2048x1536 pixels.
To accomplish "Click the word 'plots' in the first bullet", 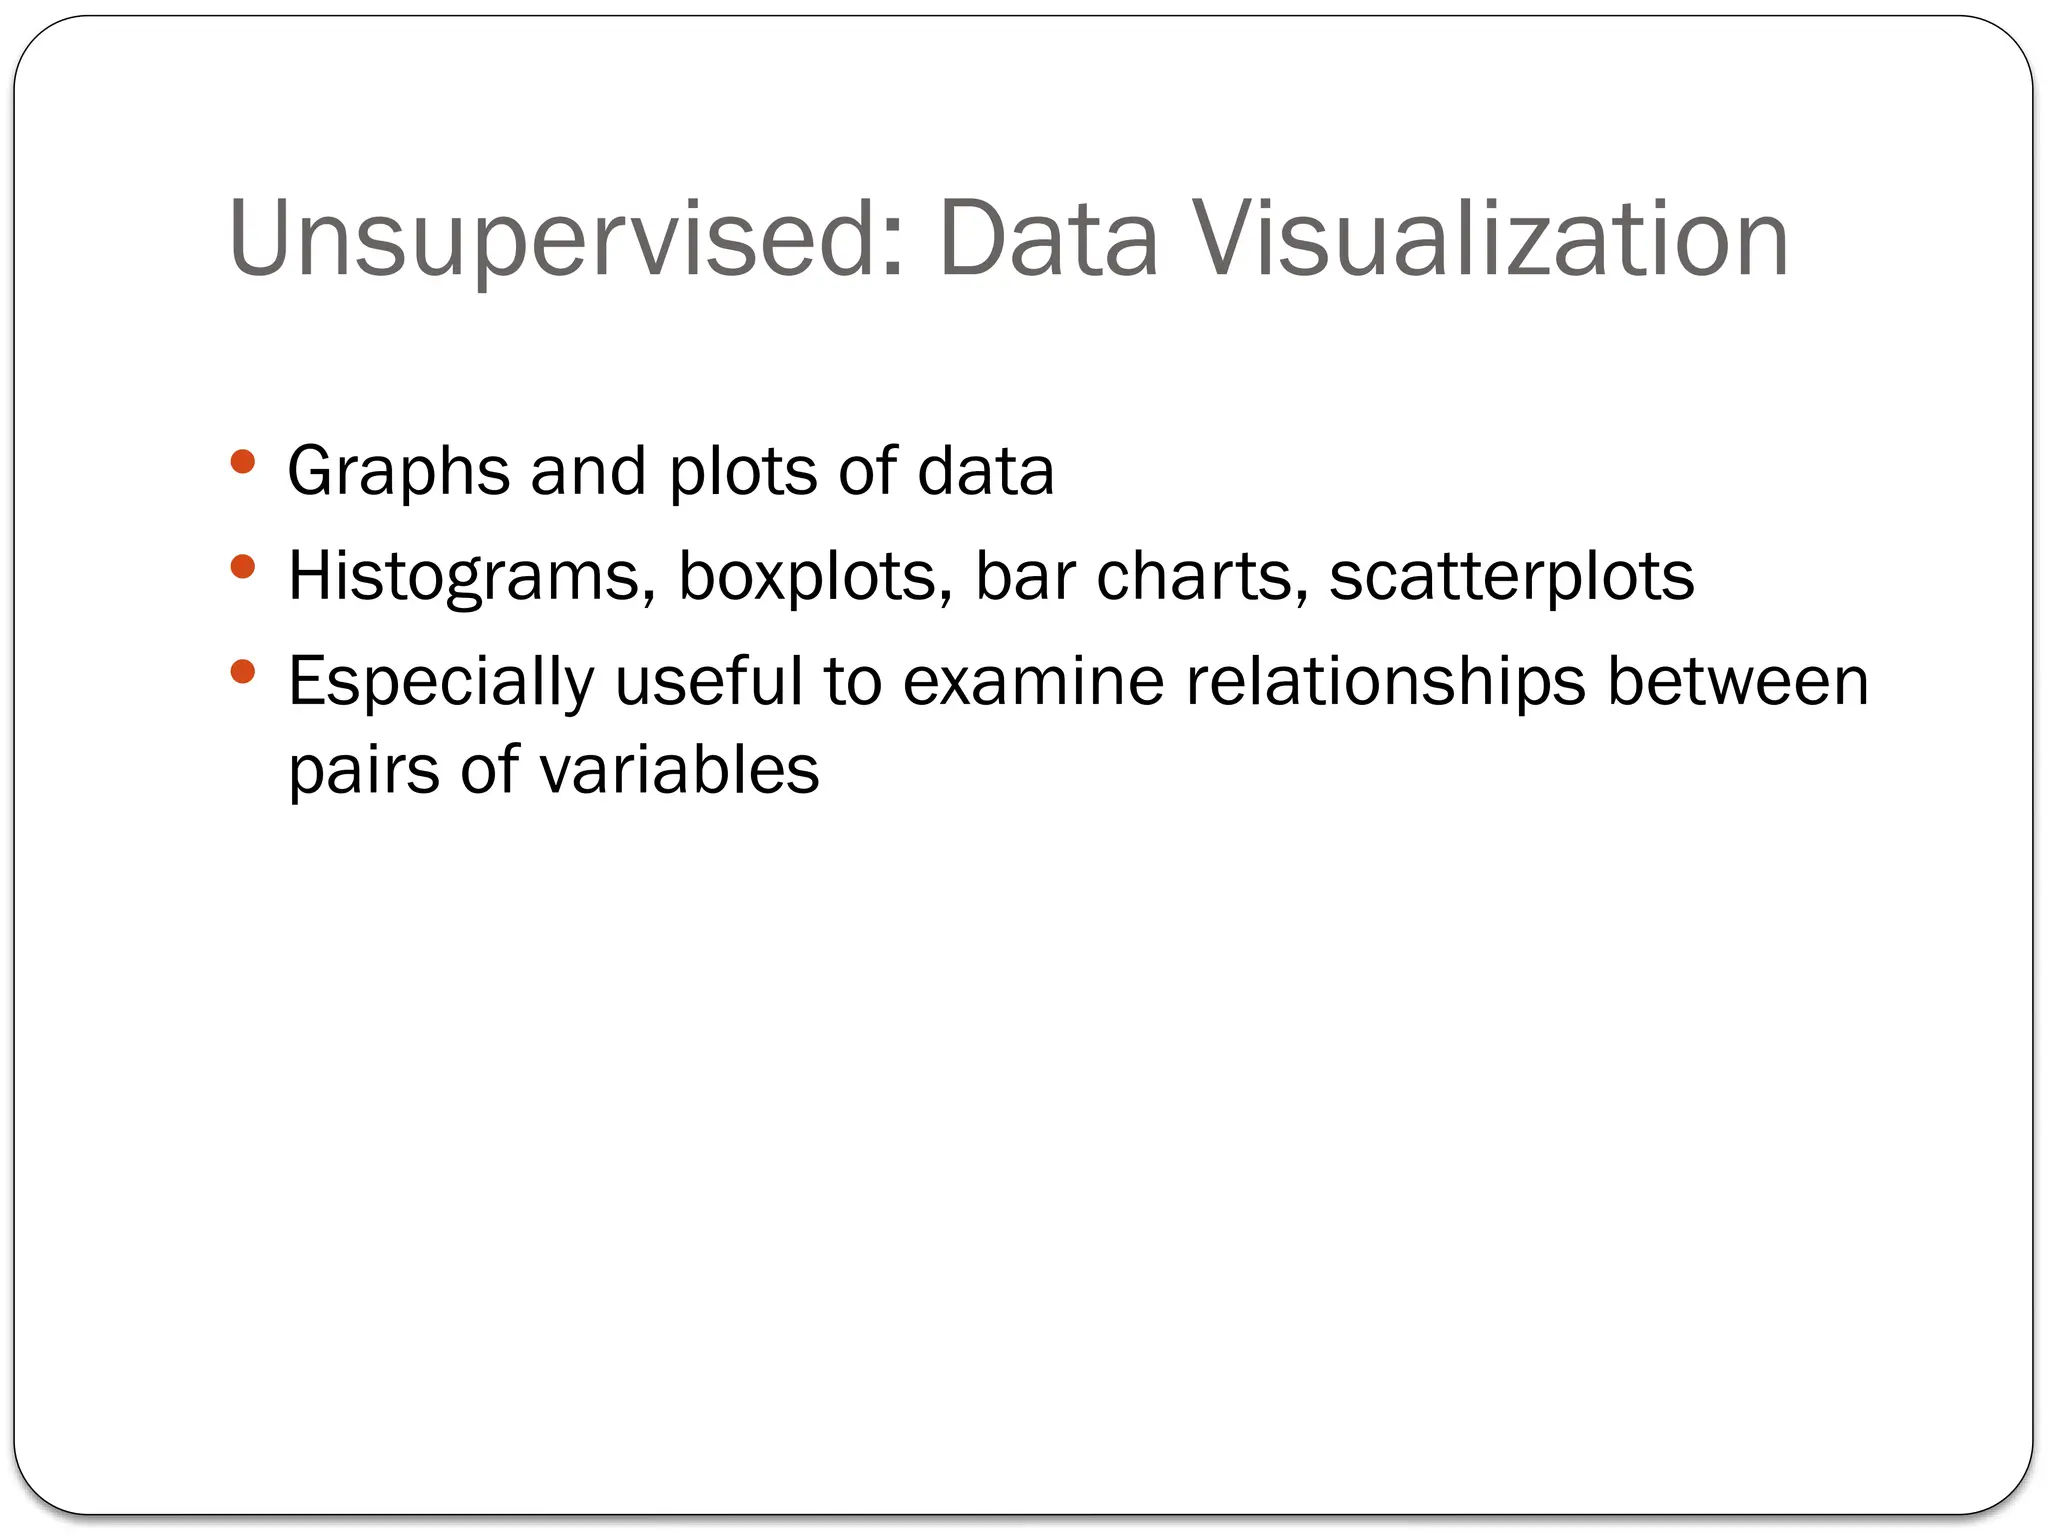I will (743, 471).
